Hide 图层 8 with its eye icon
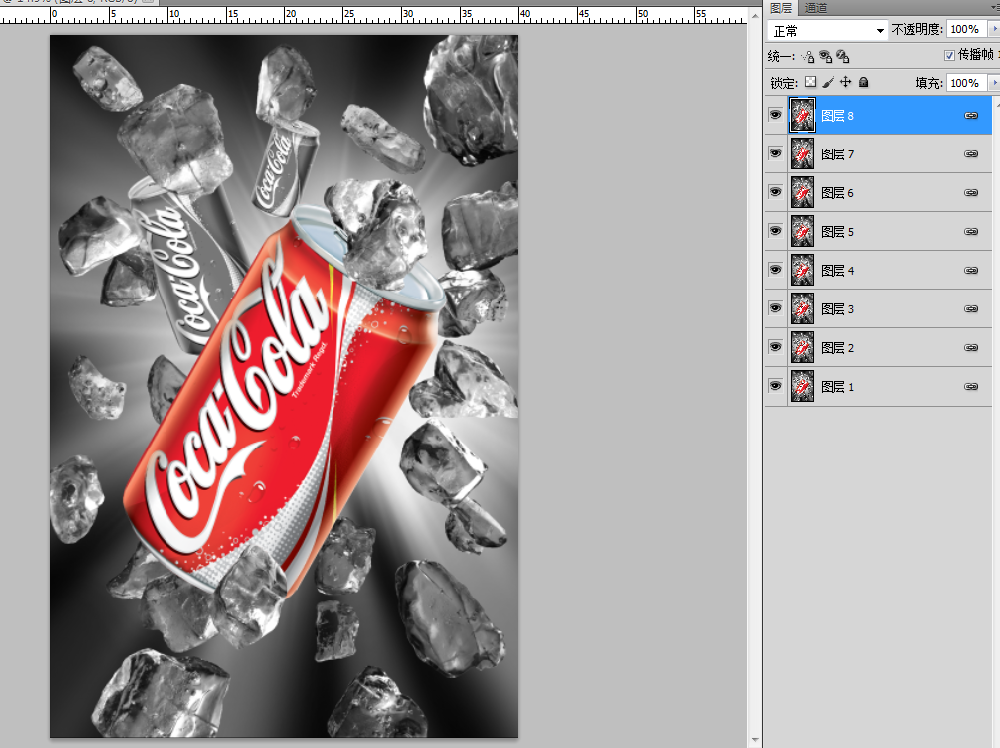Viewport: 1000px width, 748px height. click(776, 115)
